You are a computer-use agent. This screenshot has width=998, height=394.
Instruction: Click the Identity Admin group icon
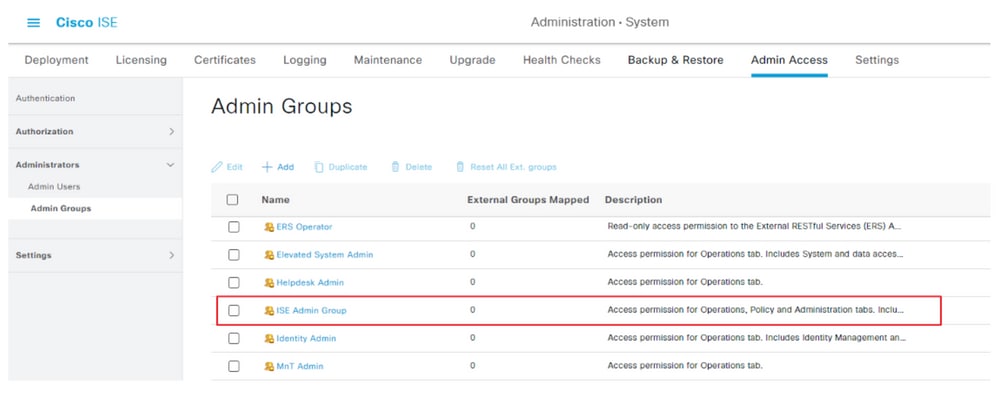[x=269, y=339]
